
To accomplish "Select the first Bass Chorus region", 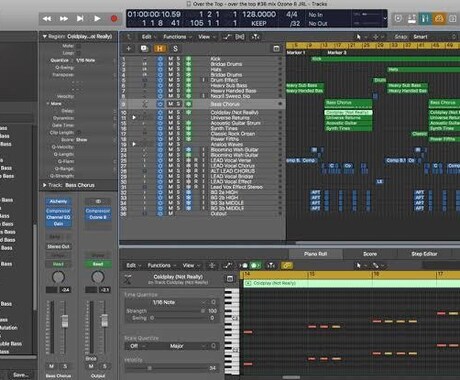I will [x=348, y=103].
